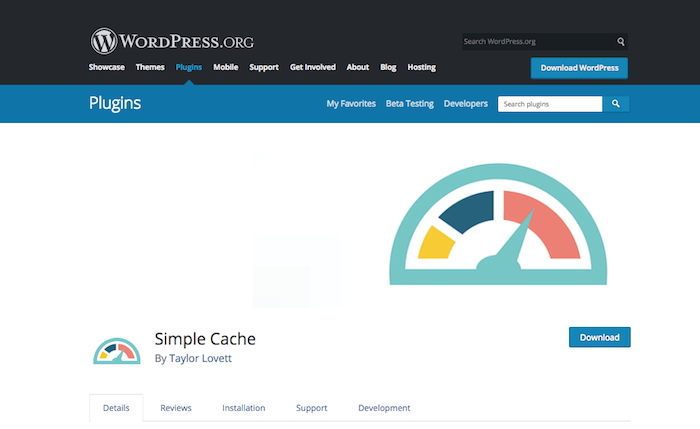
Task: Open the Beta Testing link
Action: (409, 104)
